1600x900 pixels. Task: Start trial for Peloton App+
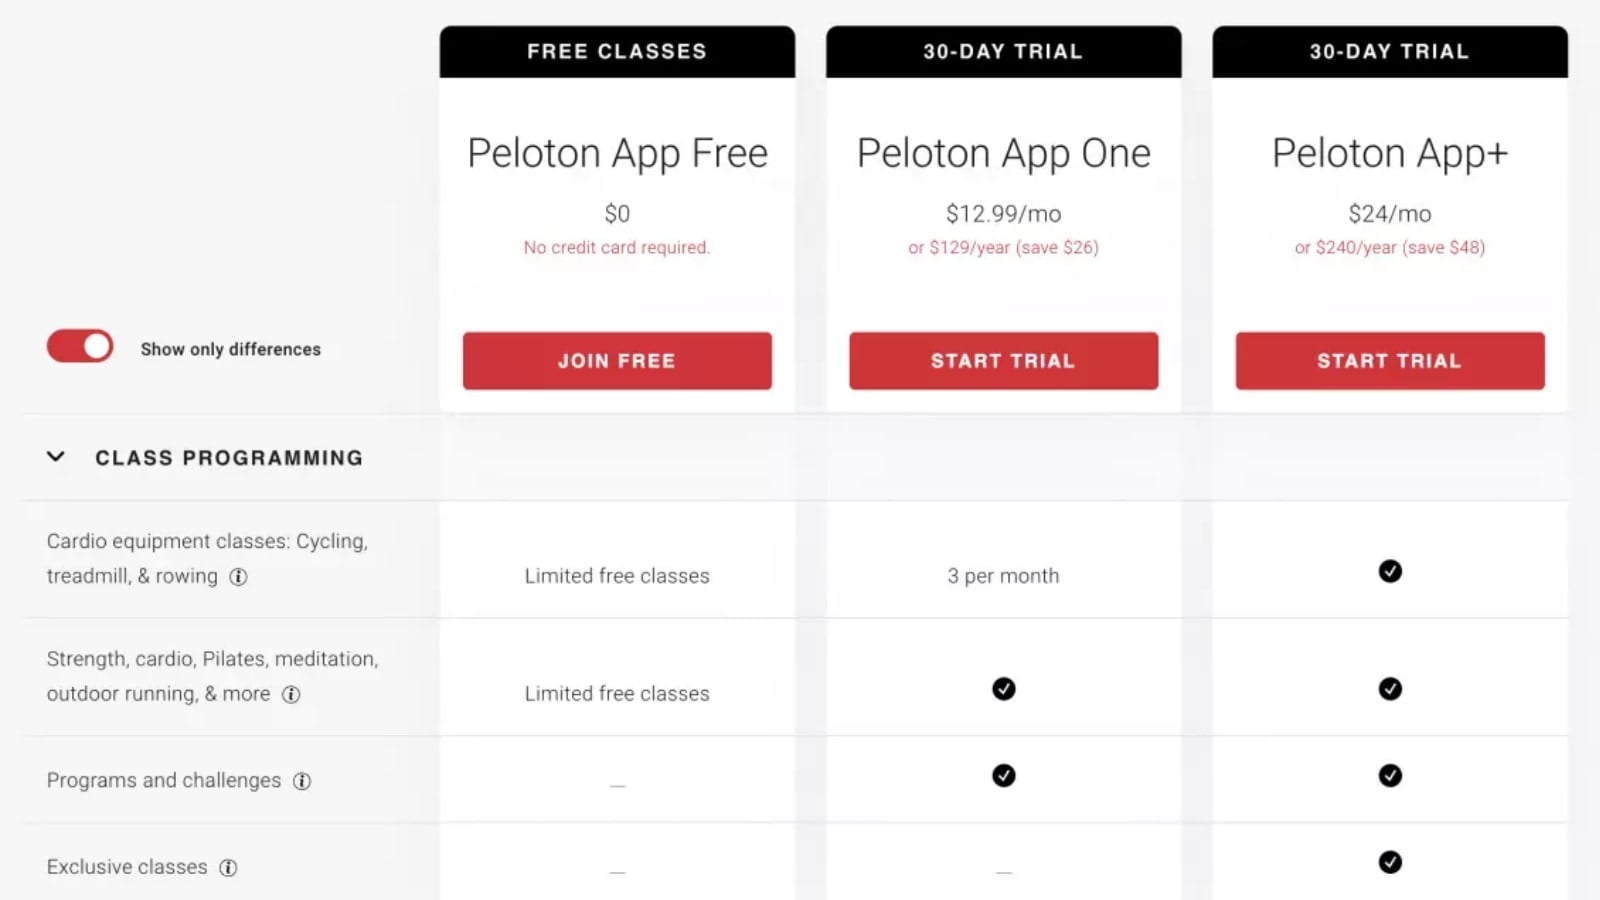(1389, 361)
